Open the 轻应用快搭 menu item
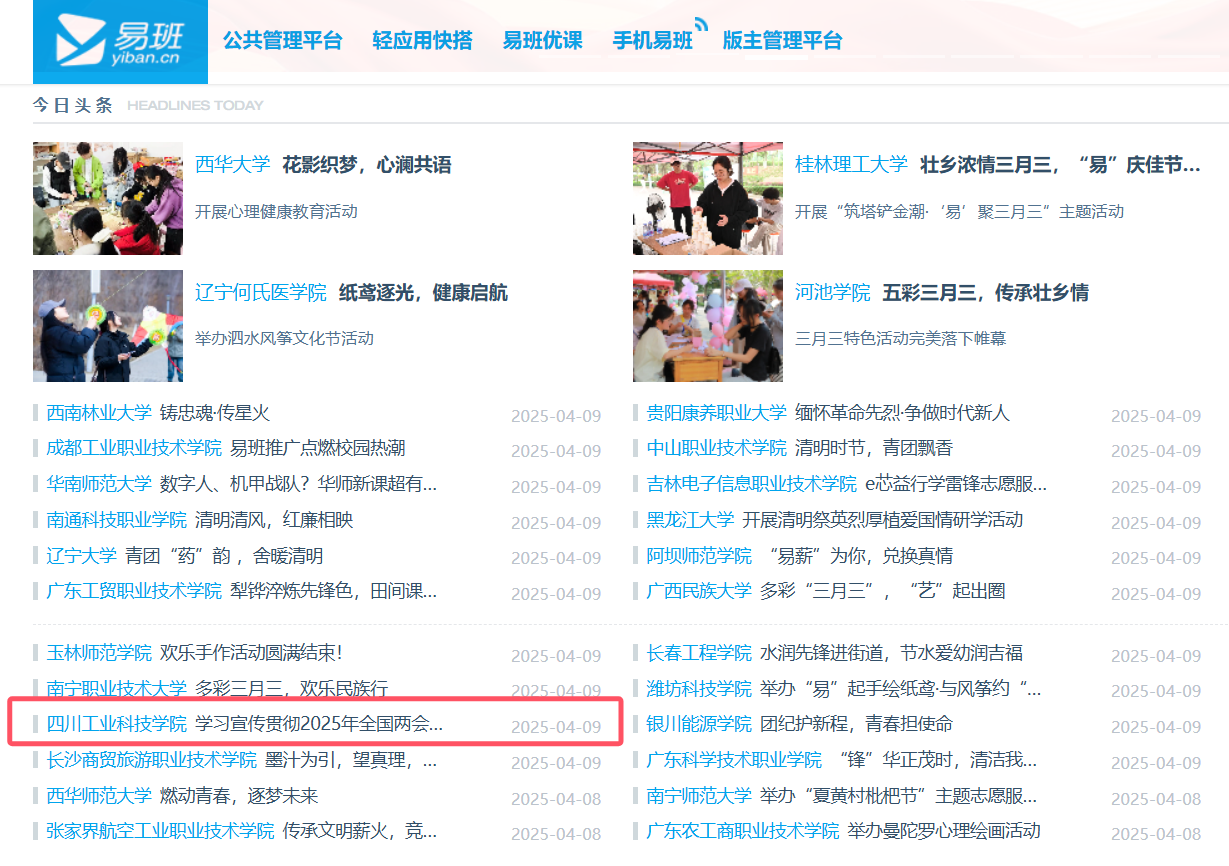Image resolution: width=1229 pixels, height=866 pixels. click(422, 41)
